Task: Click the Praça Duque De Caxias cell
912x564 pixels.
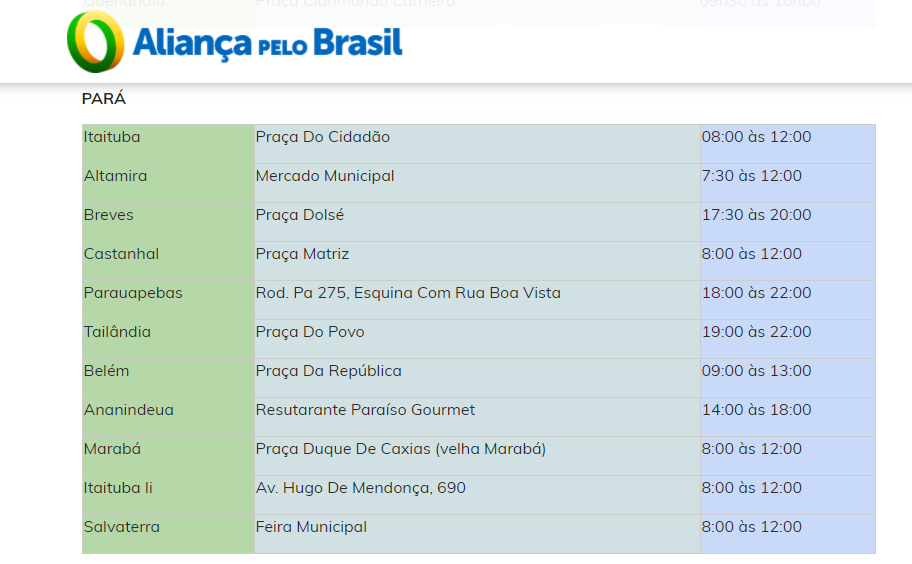Action: coord(400,449)
